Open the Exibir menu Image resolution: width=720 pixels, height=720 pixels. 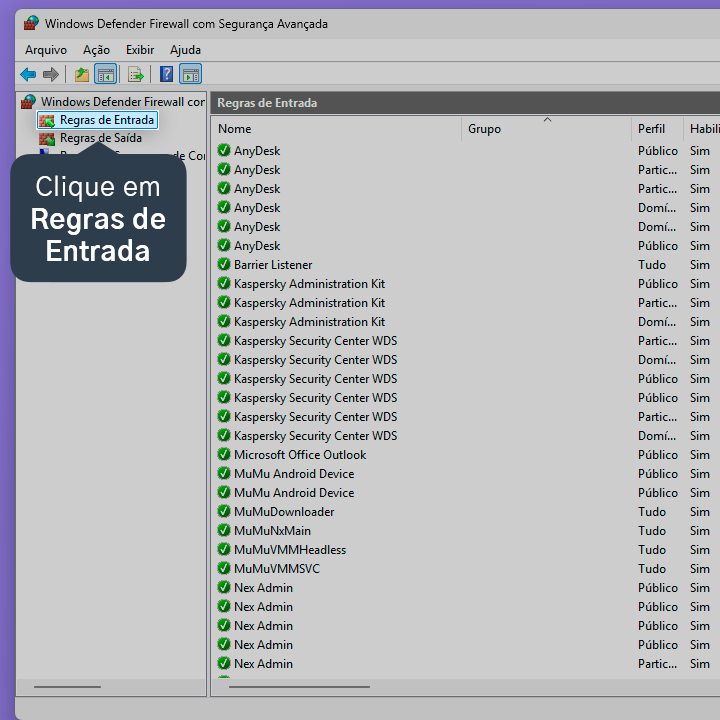point(140,50)
